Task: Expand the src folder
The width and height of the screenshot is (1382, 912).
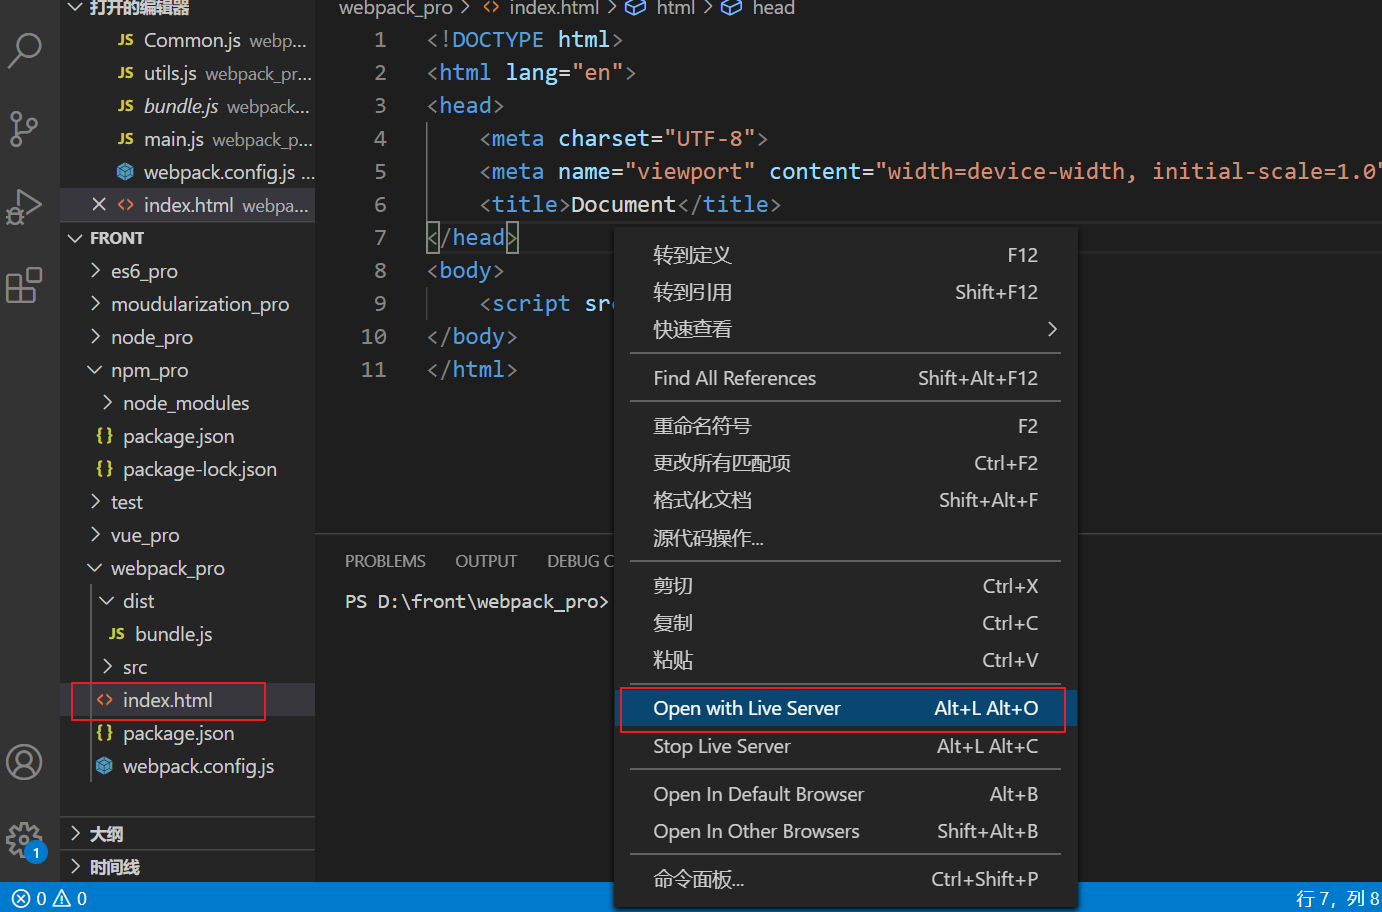Action: click(107, 667)
